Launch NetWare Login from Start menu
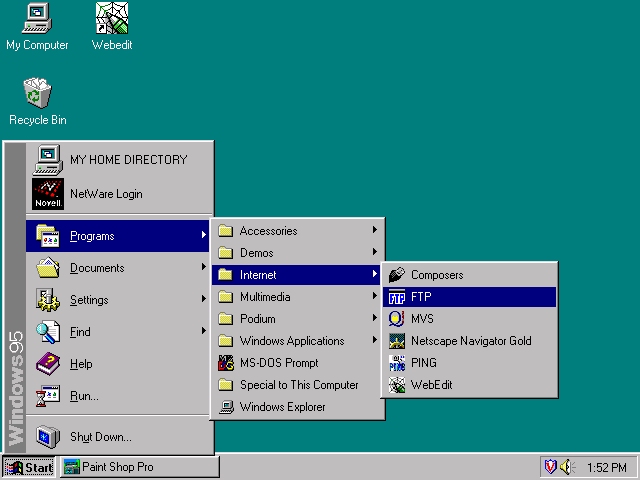The height and width of the screenshot is (480, 640). coord(119,194)
